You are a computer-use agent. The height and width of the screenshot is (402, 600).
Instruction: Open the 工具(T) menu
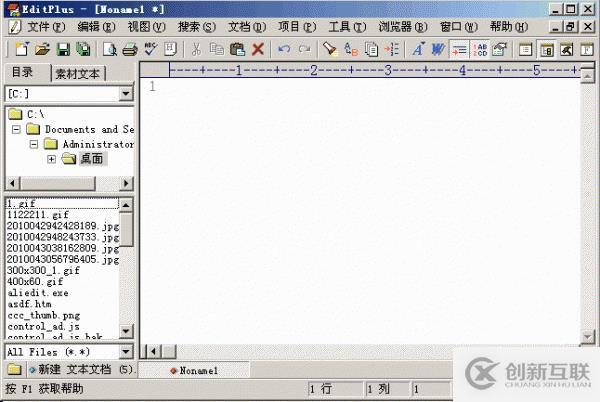point(347,27)
